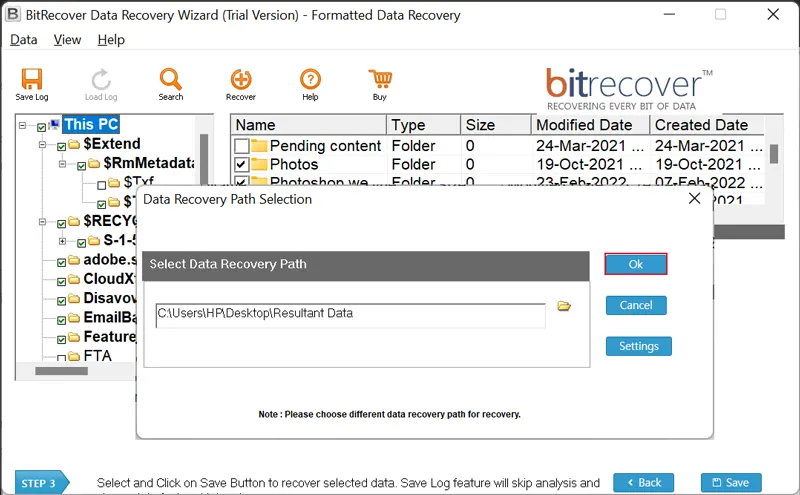This screenshot has width=800, height=495.
Task: Select the This PC tree label
Action: tap(91, 124)
